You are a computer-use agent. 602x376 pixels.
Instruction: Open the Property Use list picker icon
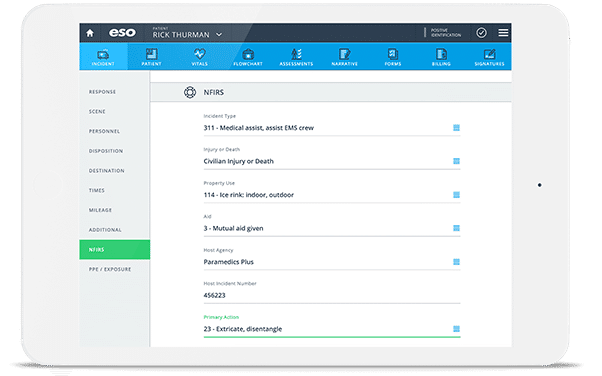(456, 195)
